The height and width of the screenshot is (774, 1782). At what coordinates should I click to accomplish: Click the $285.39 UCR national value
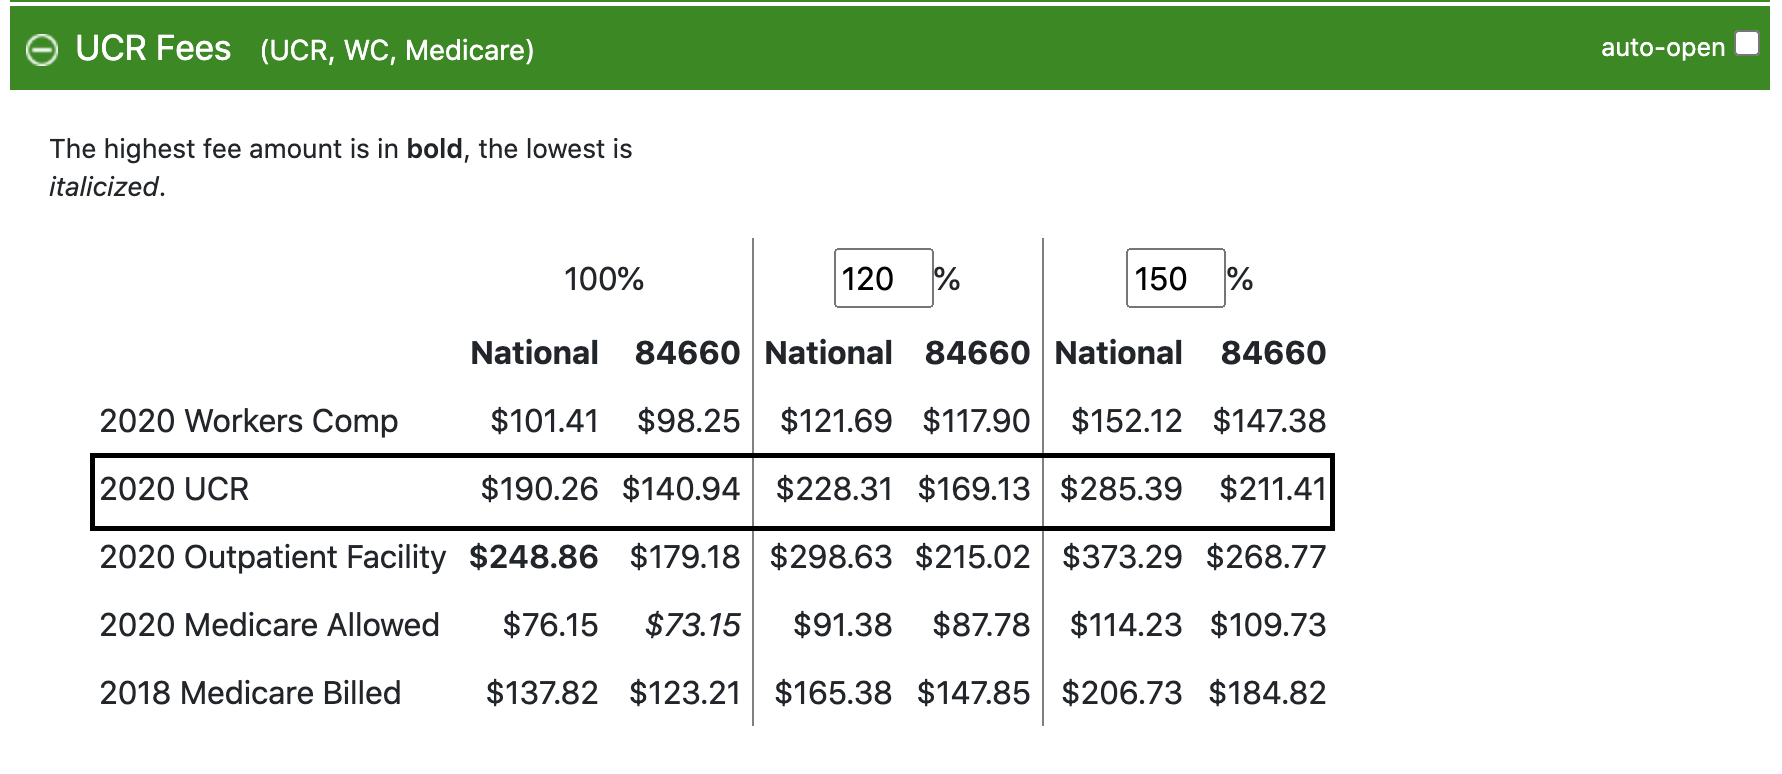[x=1121, y=489]
